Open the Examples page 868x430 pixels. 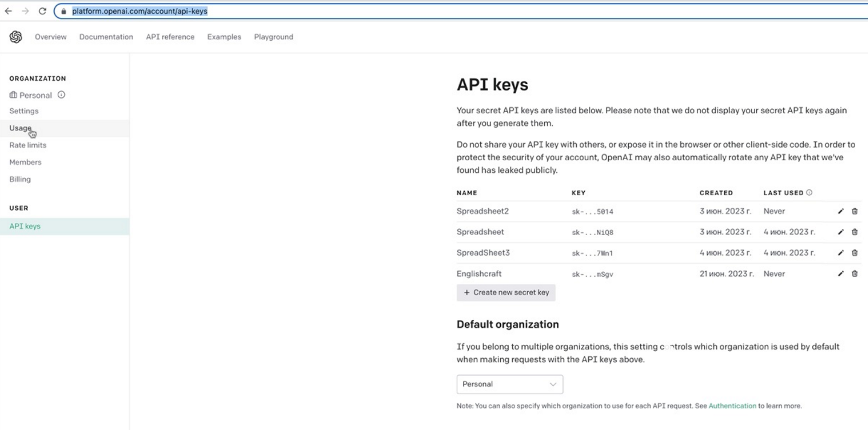tap(224, 37)
